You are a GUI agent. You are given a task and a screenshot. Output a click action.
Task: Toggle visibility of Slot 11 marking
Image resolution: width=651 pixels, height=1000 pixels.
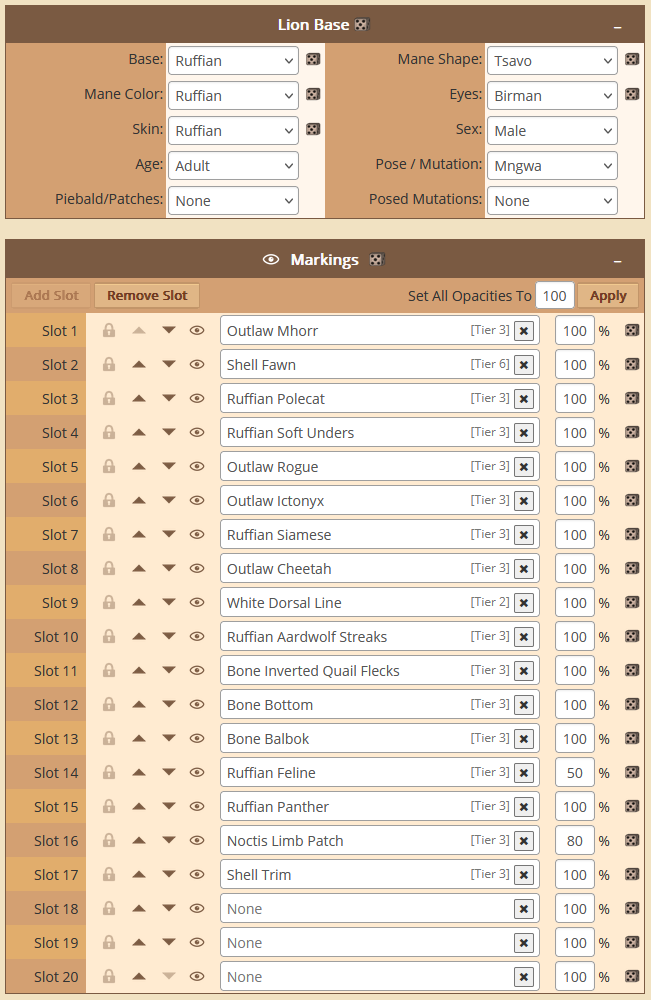(x=197, y=670)
